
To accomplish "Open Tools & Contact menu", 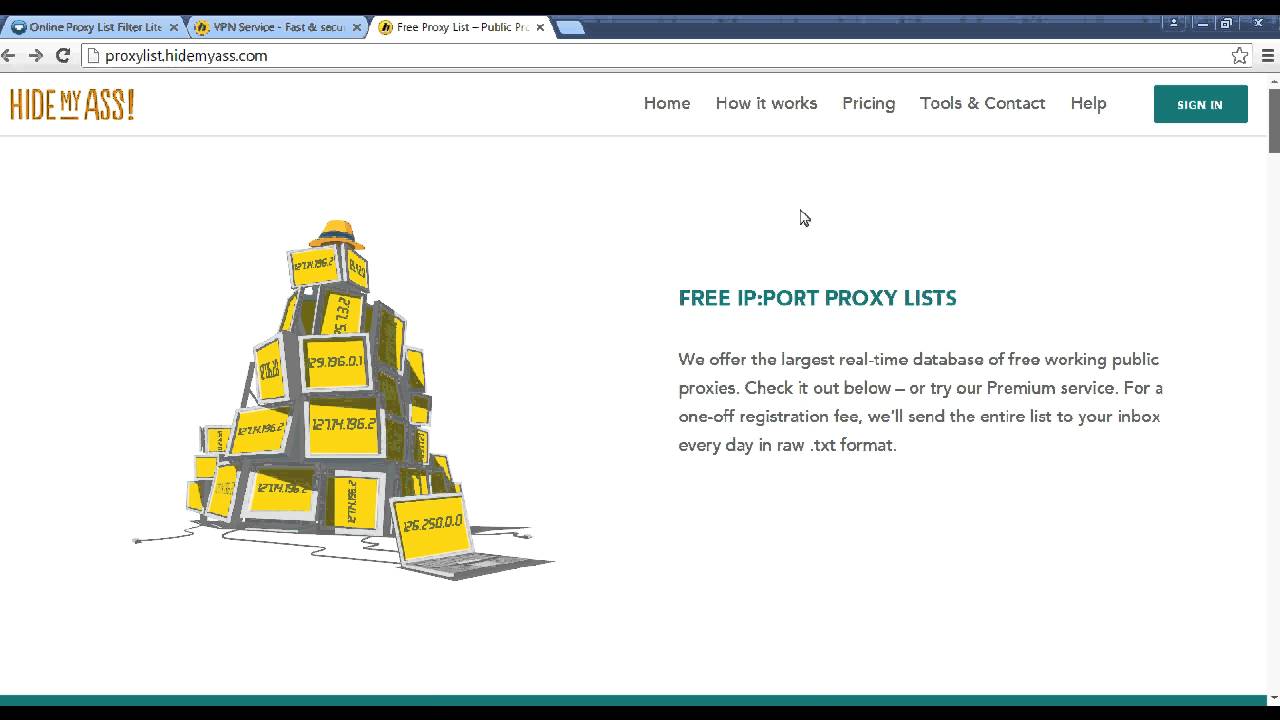I will (982, 103).
